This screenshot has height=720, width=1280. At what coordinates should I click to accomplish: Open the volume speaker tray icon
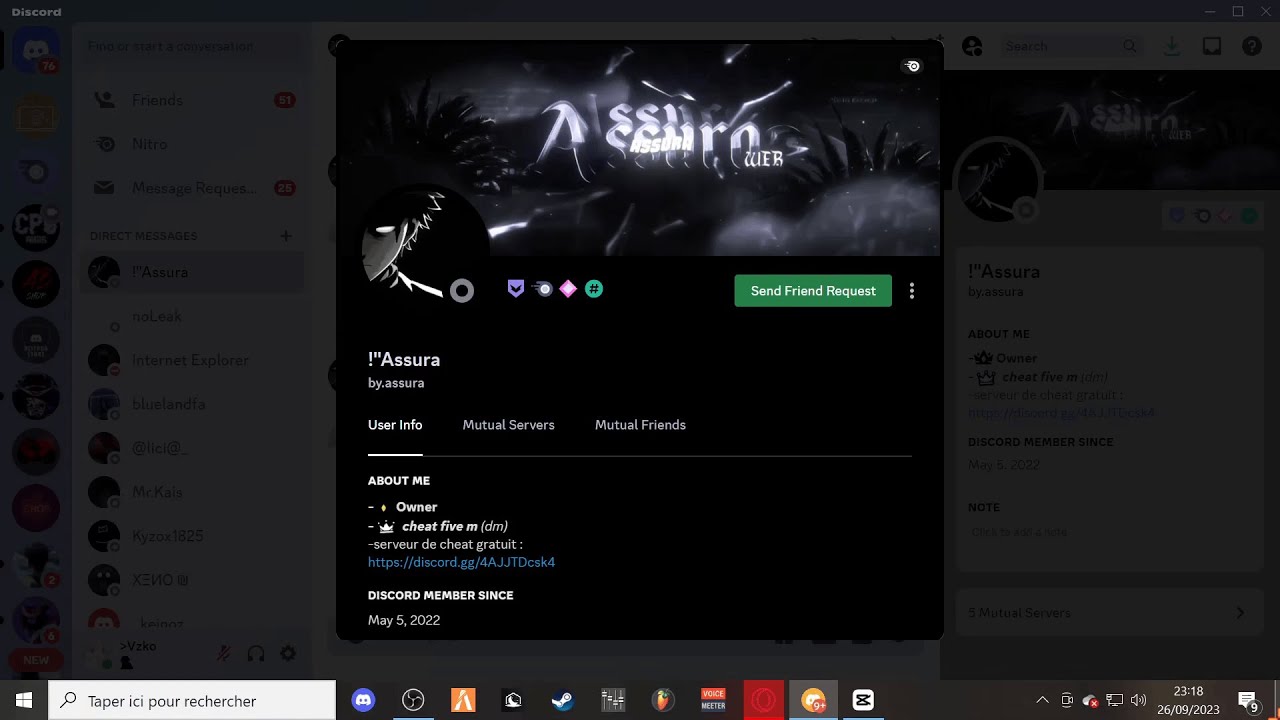[1138, 700]
